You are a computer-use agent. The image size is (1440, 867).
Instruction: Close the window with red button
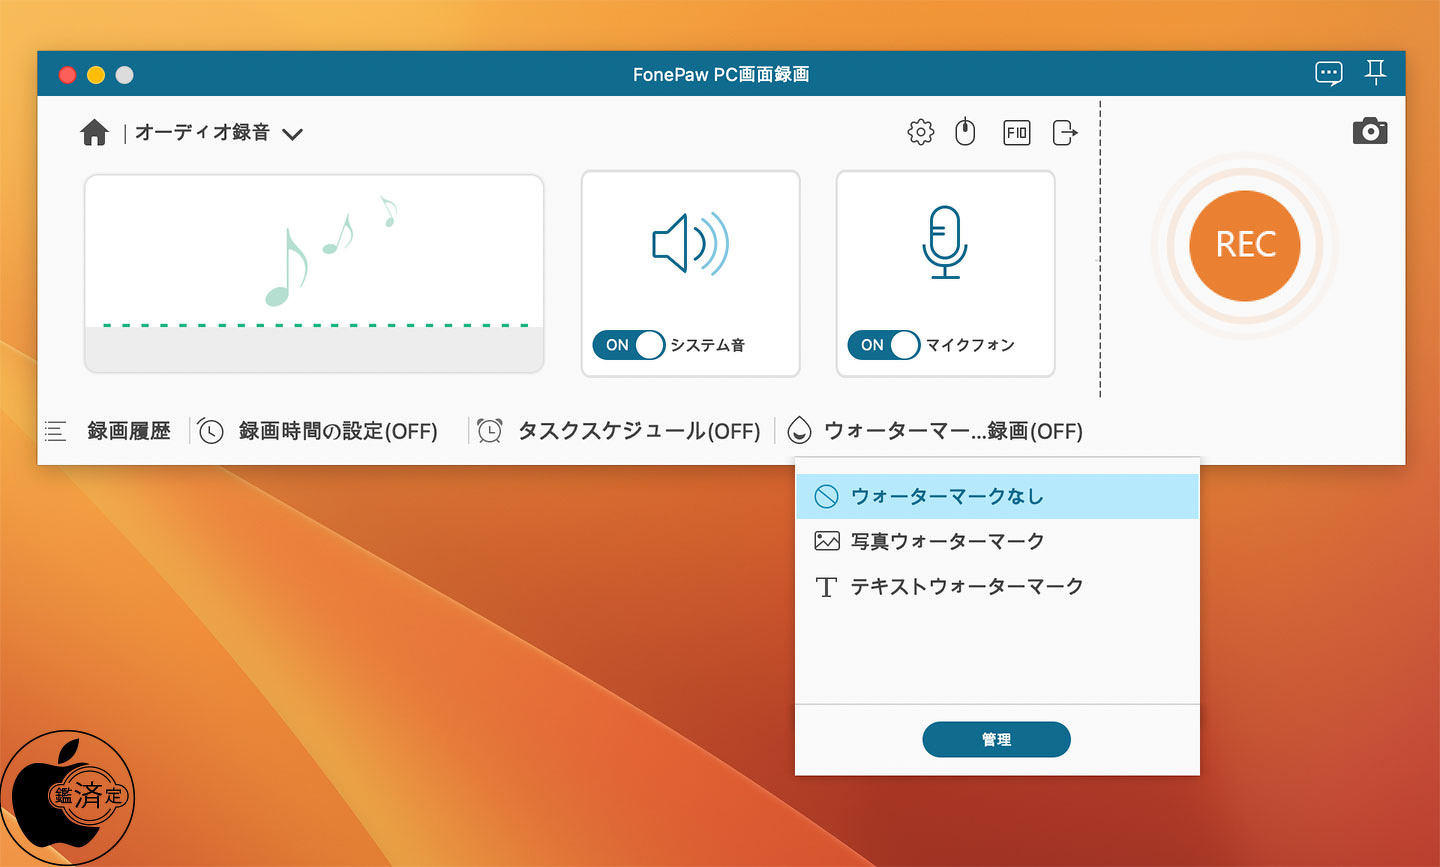pyautogui.click(x=67, y=74)
